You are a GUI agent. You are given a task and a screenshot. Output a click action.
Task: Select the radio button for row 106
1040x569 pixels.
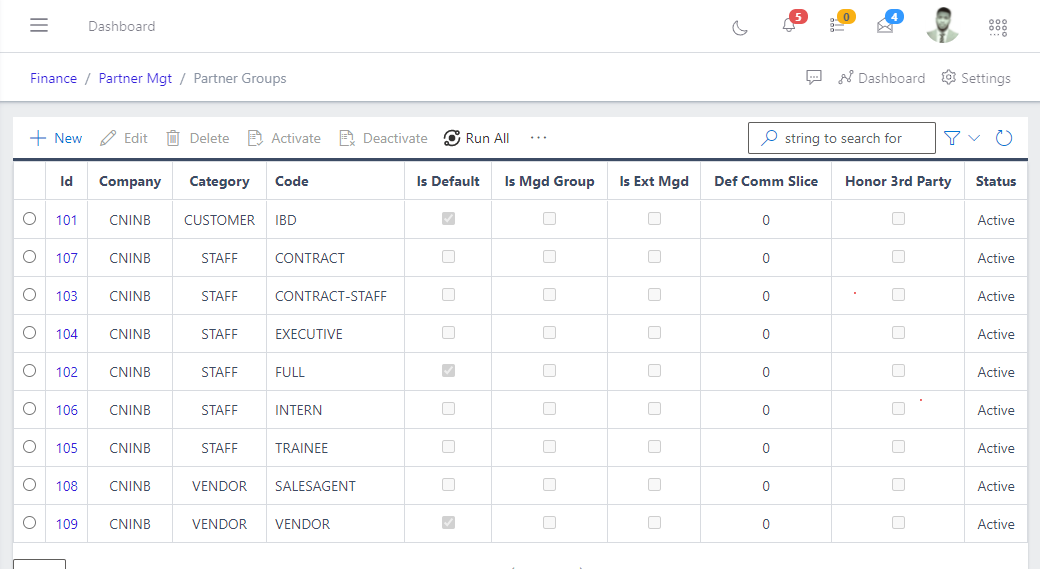tap(29, 409)
